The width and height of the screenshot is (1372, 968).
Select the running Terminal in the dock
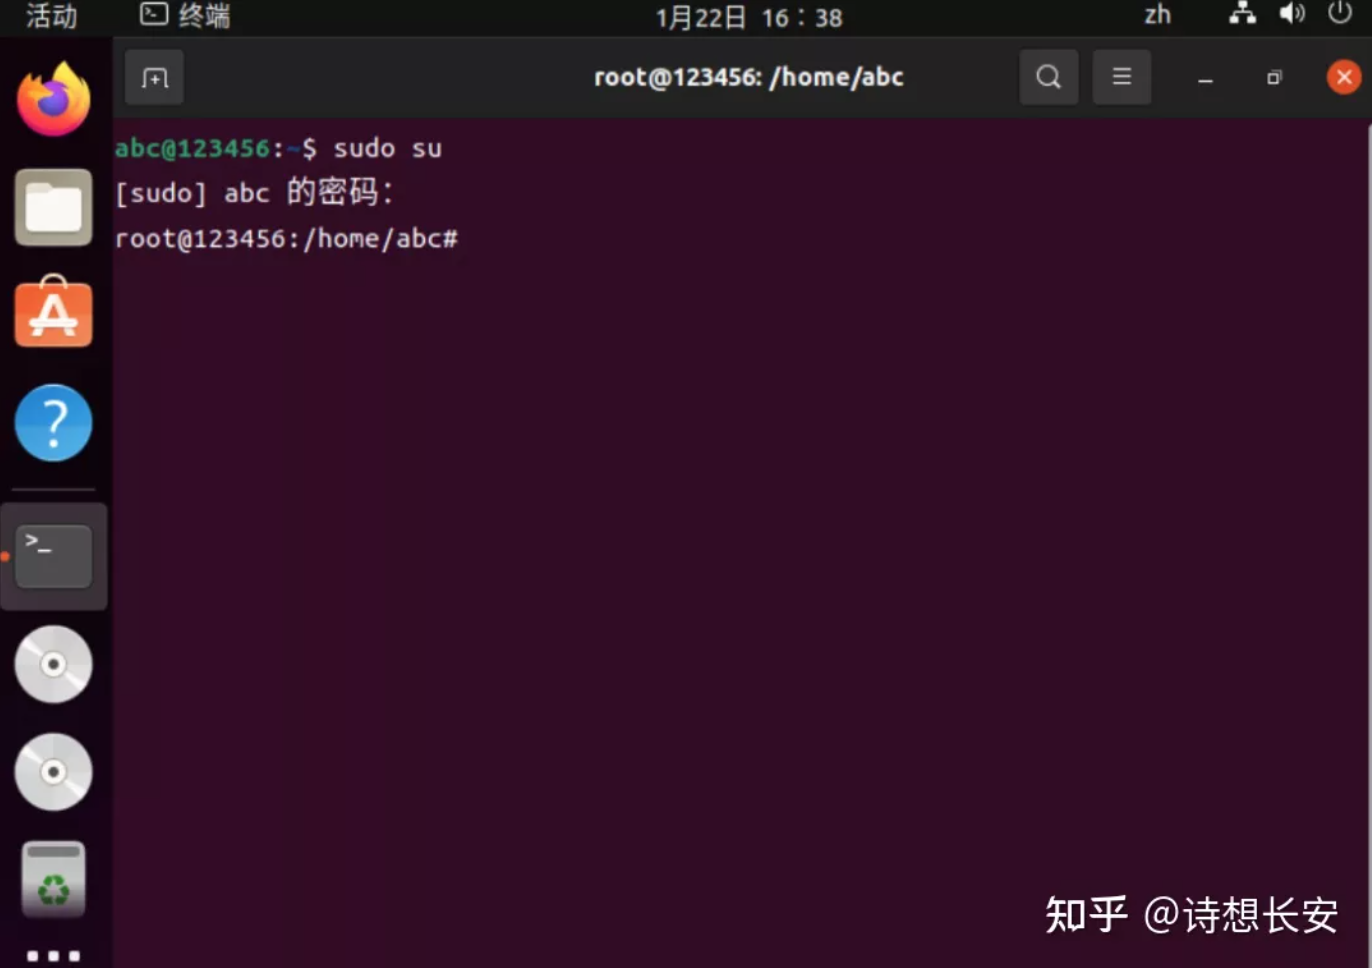52,556
